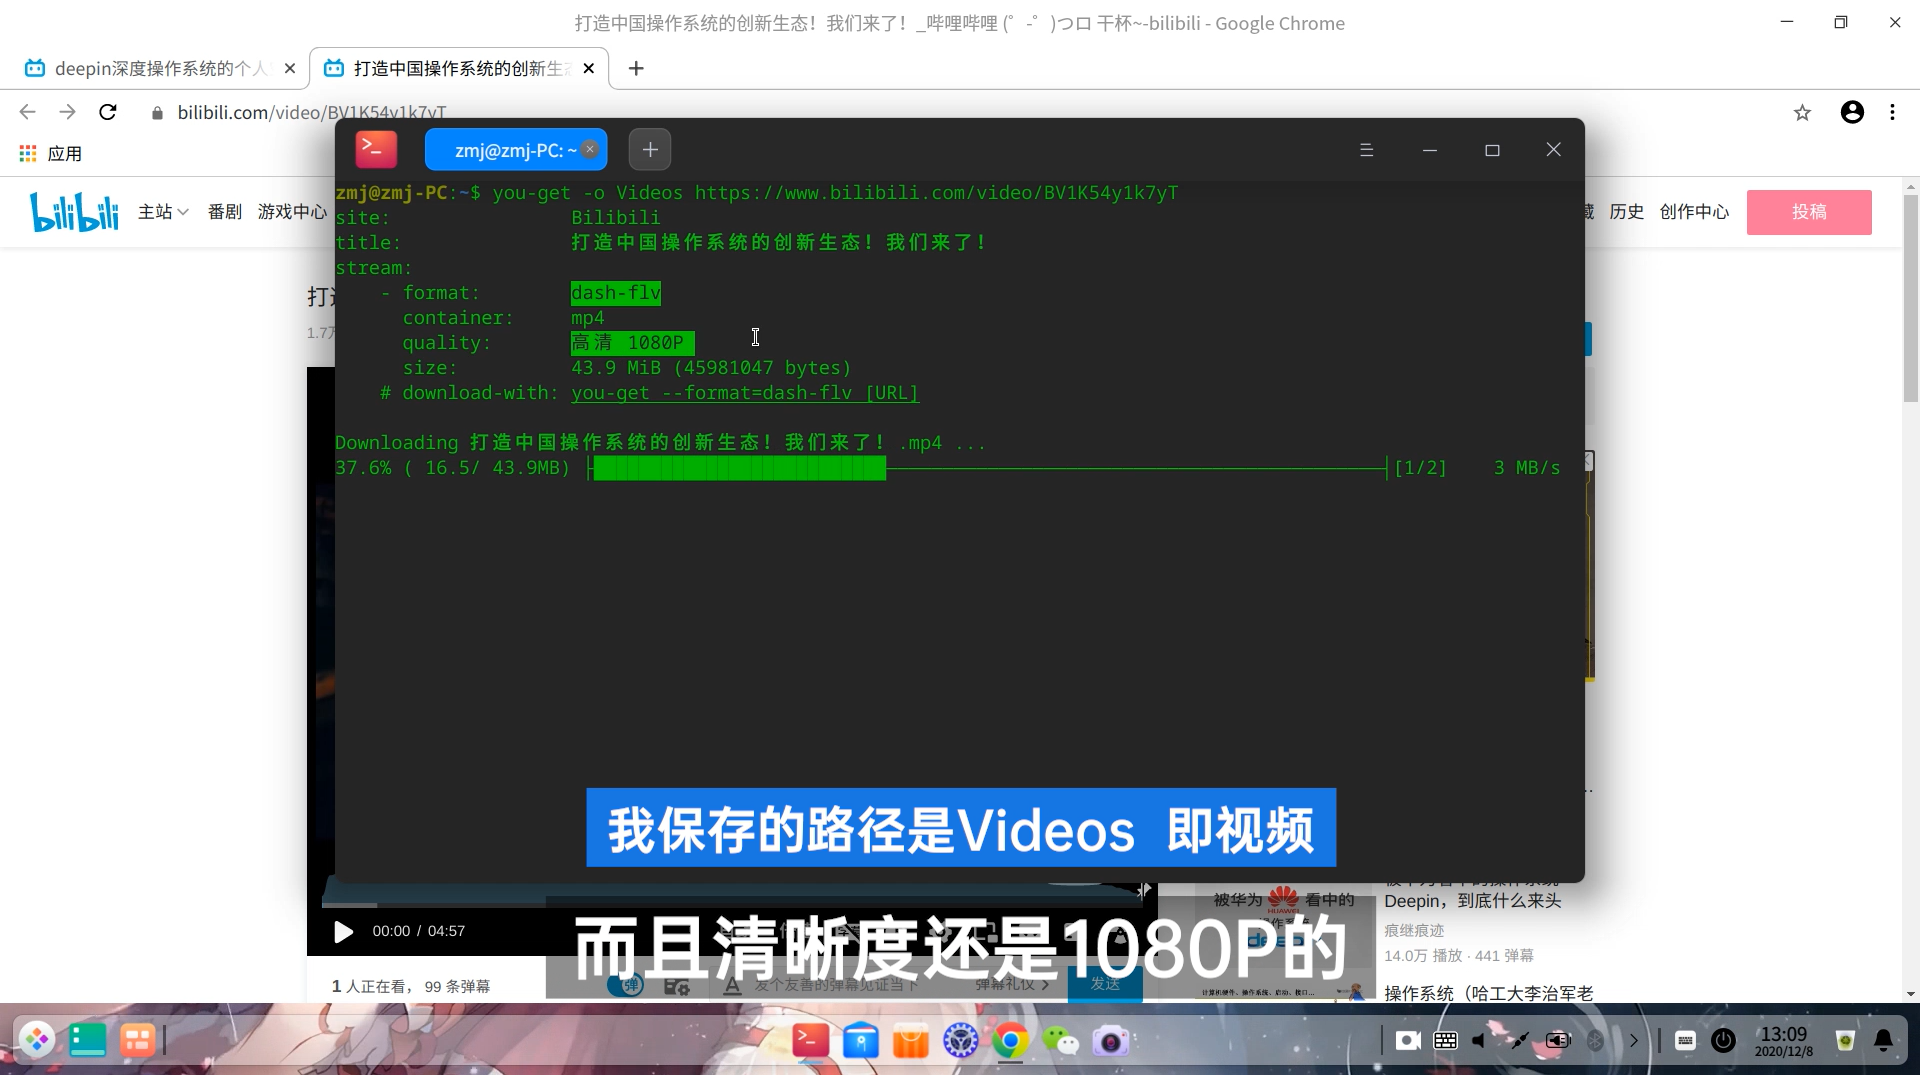Click the screen recorder tray icon
The height and width of the screenshot is (1075, 1920).
click(x=1408, y=1041)
